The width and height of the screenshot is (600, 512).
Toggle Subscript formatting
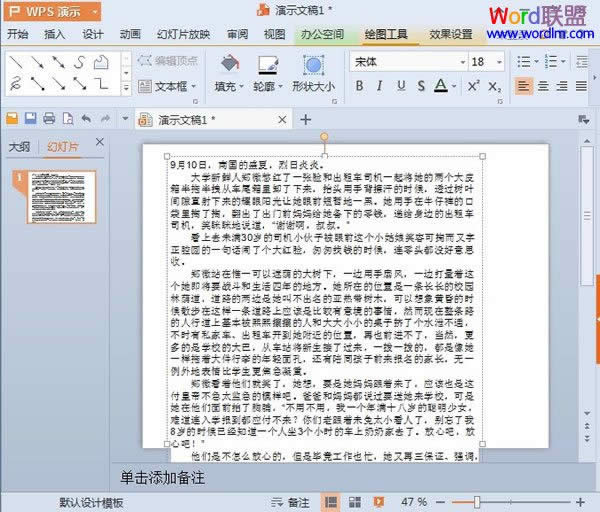[x=494, y=87]
